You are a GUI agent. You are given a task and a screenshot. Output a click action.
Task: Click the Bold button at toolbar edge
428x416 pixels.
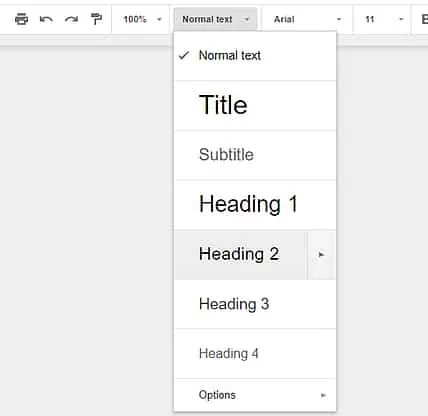425,19
